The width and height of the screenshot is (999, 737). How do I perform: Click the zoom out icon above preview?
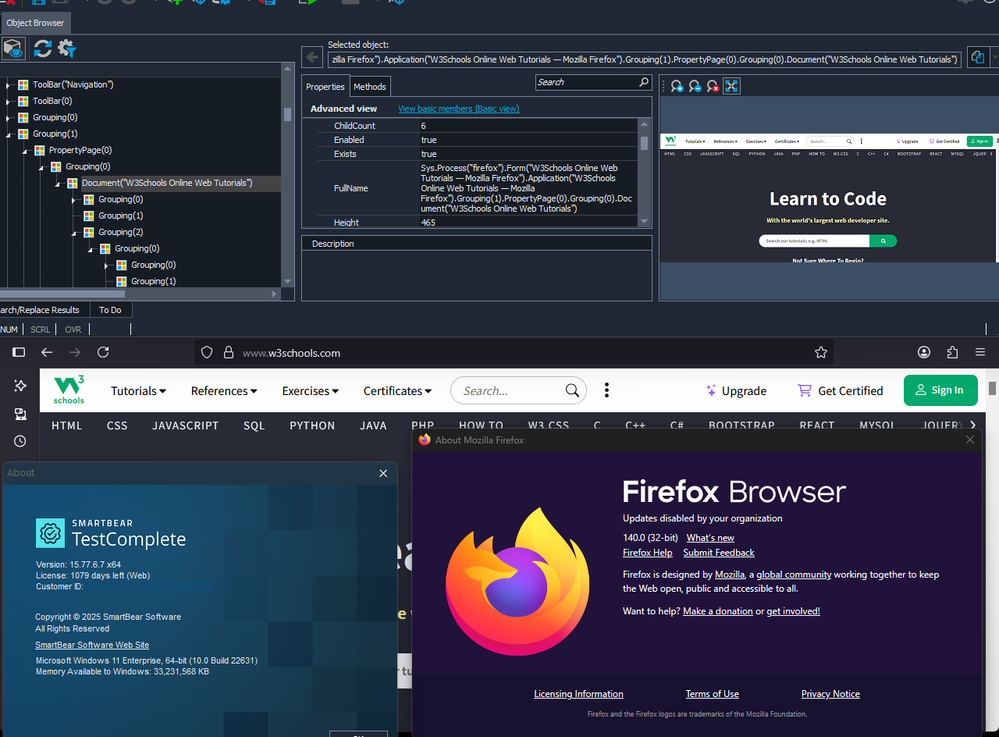coord(695,87)
